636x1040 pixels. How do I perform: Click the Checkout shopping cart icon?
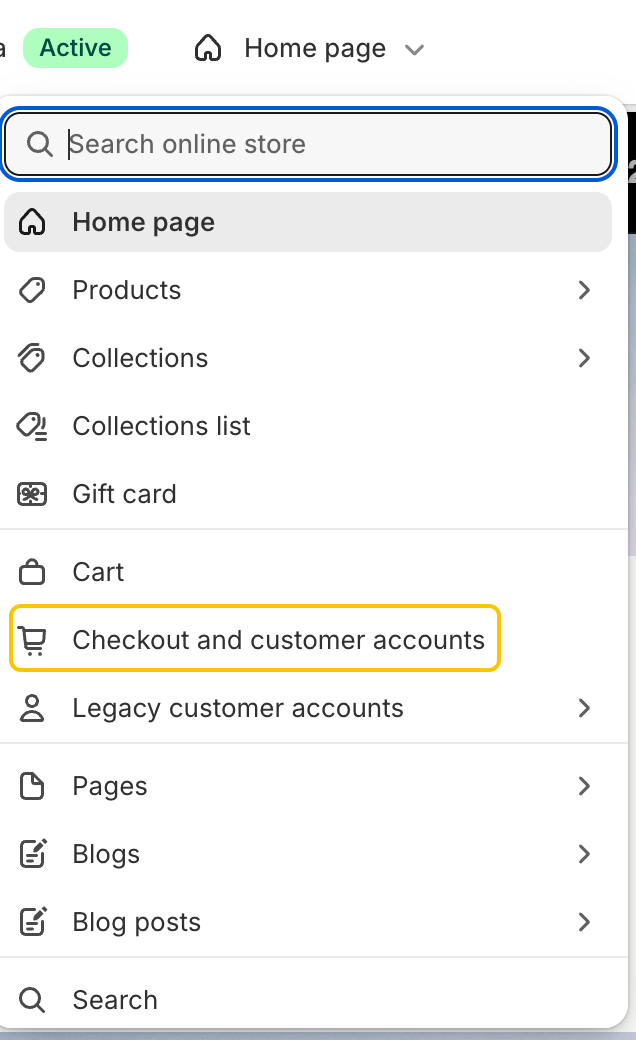pos(32,641)
